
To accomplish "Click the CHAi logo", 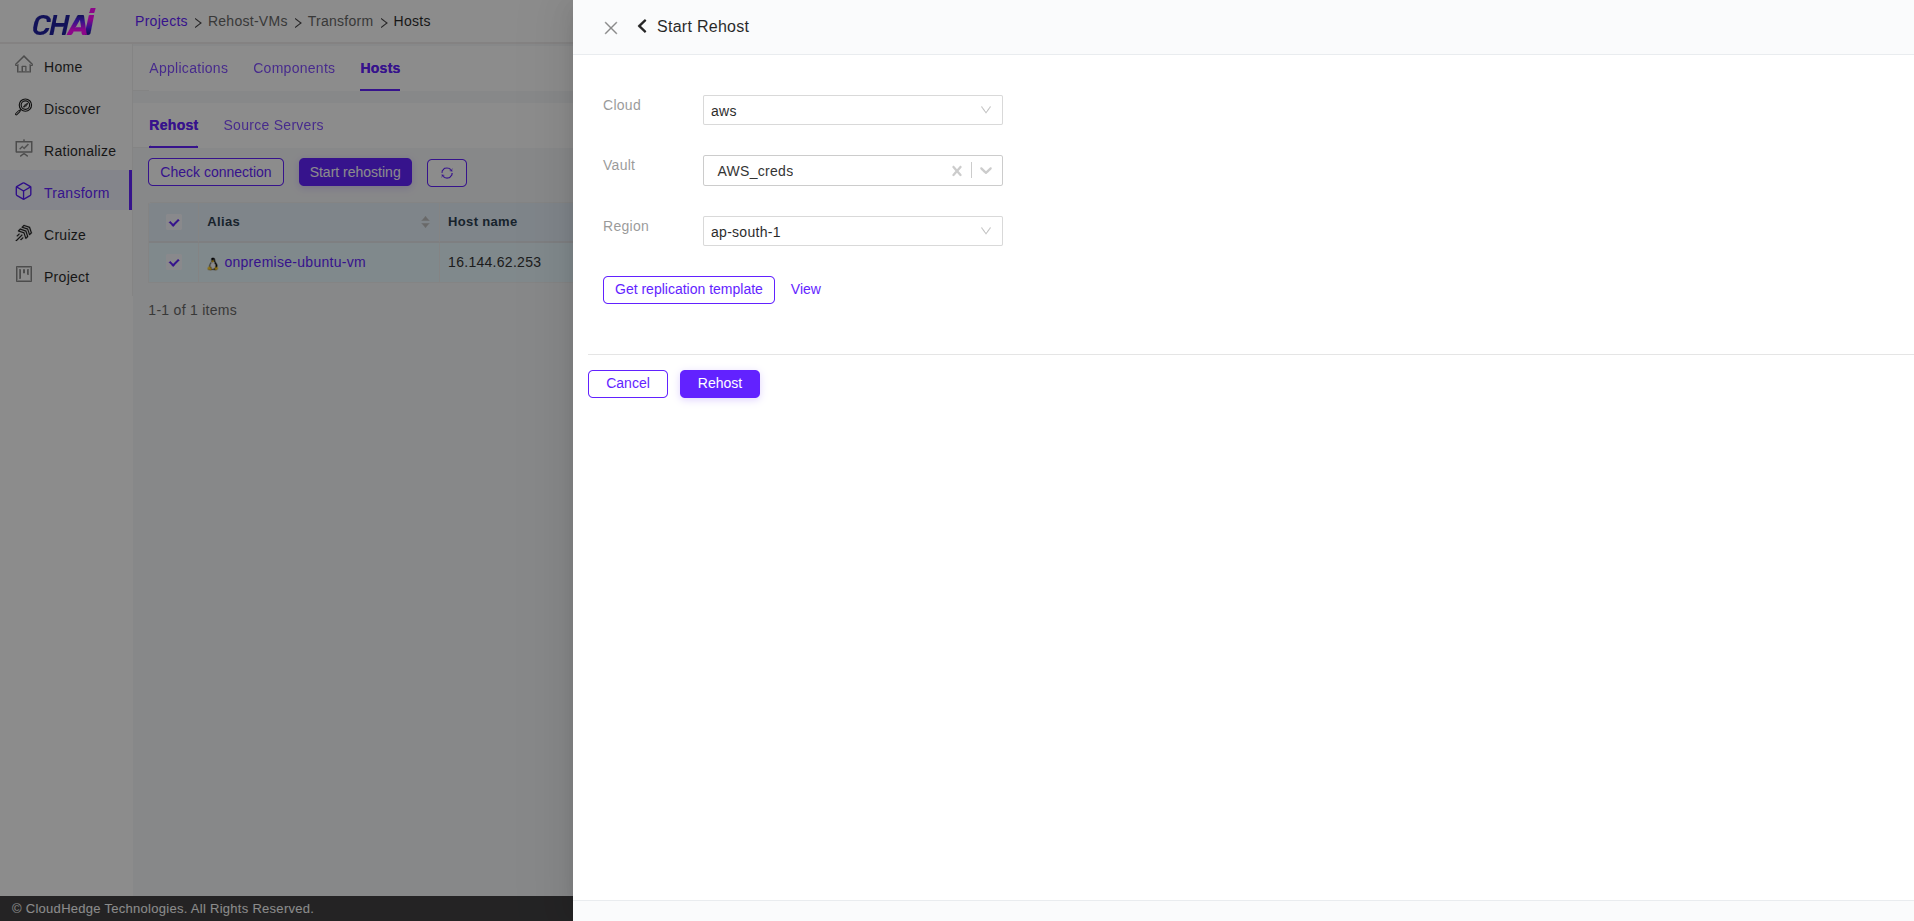I will (64, 23).
